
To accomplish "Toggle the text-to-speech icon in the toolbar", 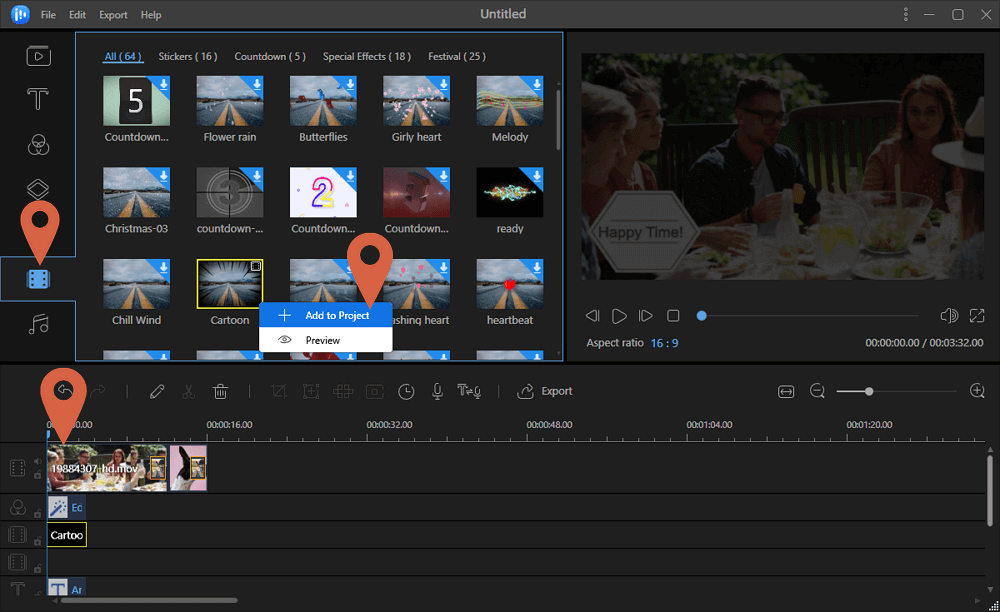I will [469, 391].
